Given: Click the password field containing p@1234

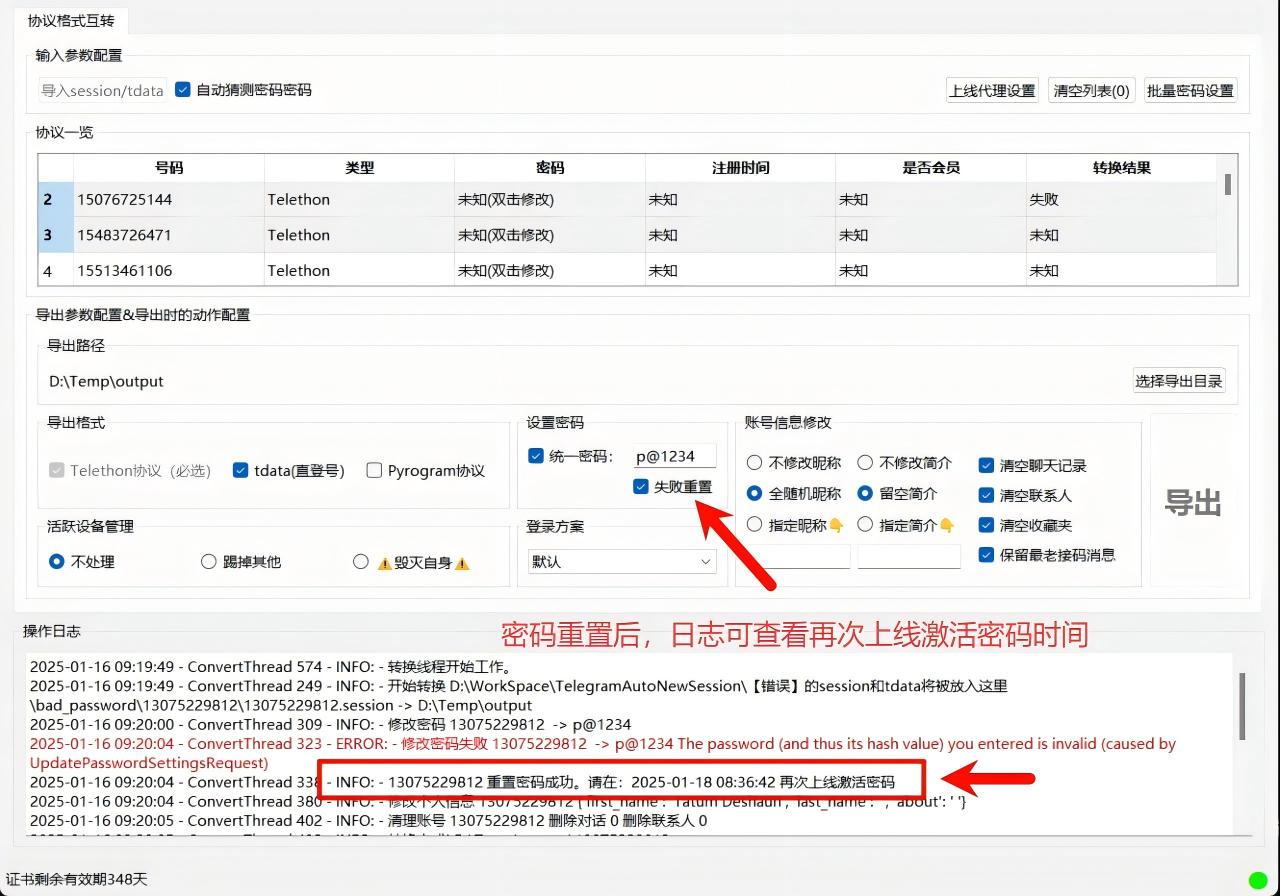Looking at the screenshot, I should [x=675, y=456].
